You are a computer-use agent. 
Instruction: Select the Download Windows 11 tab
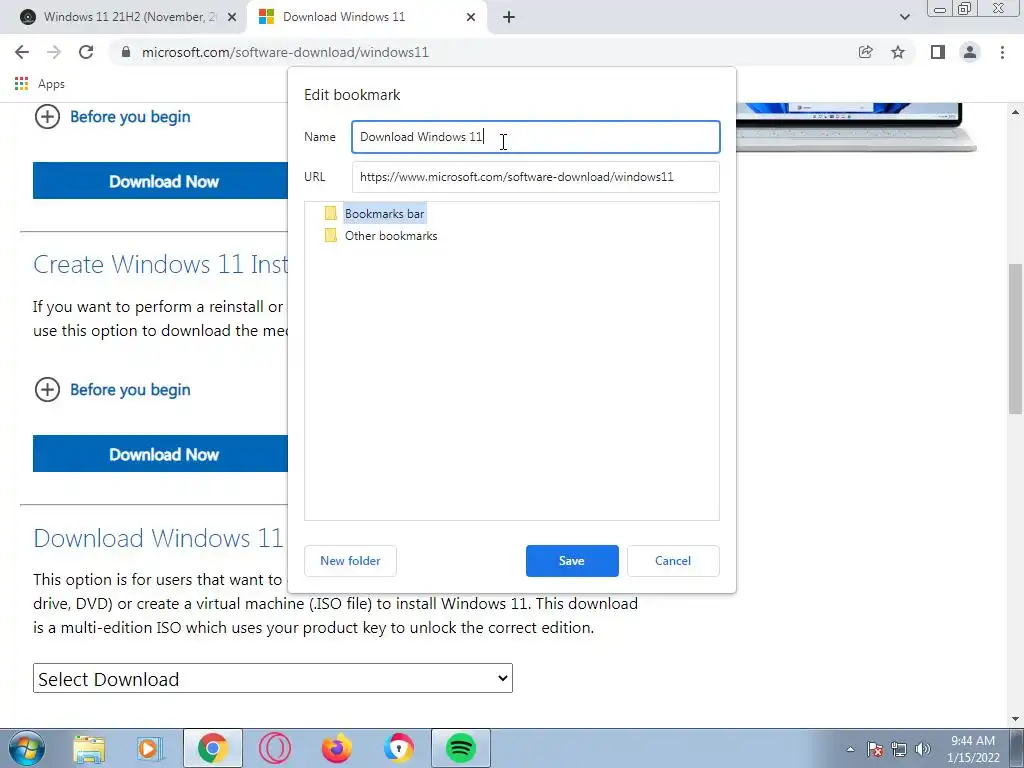click(368, 17)
